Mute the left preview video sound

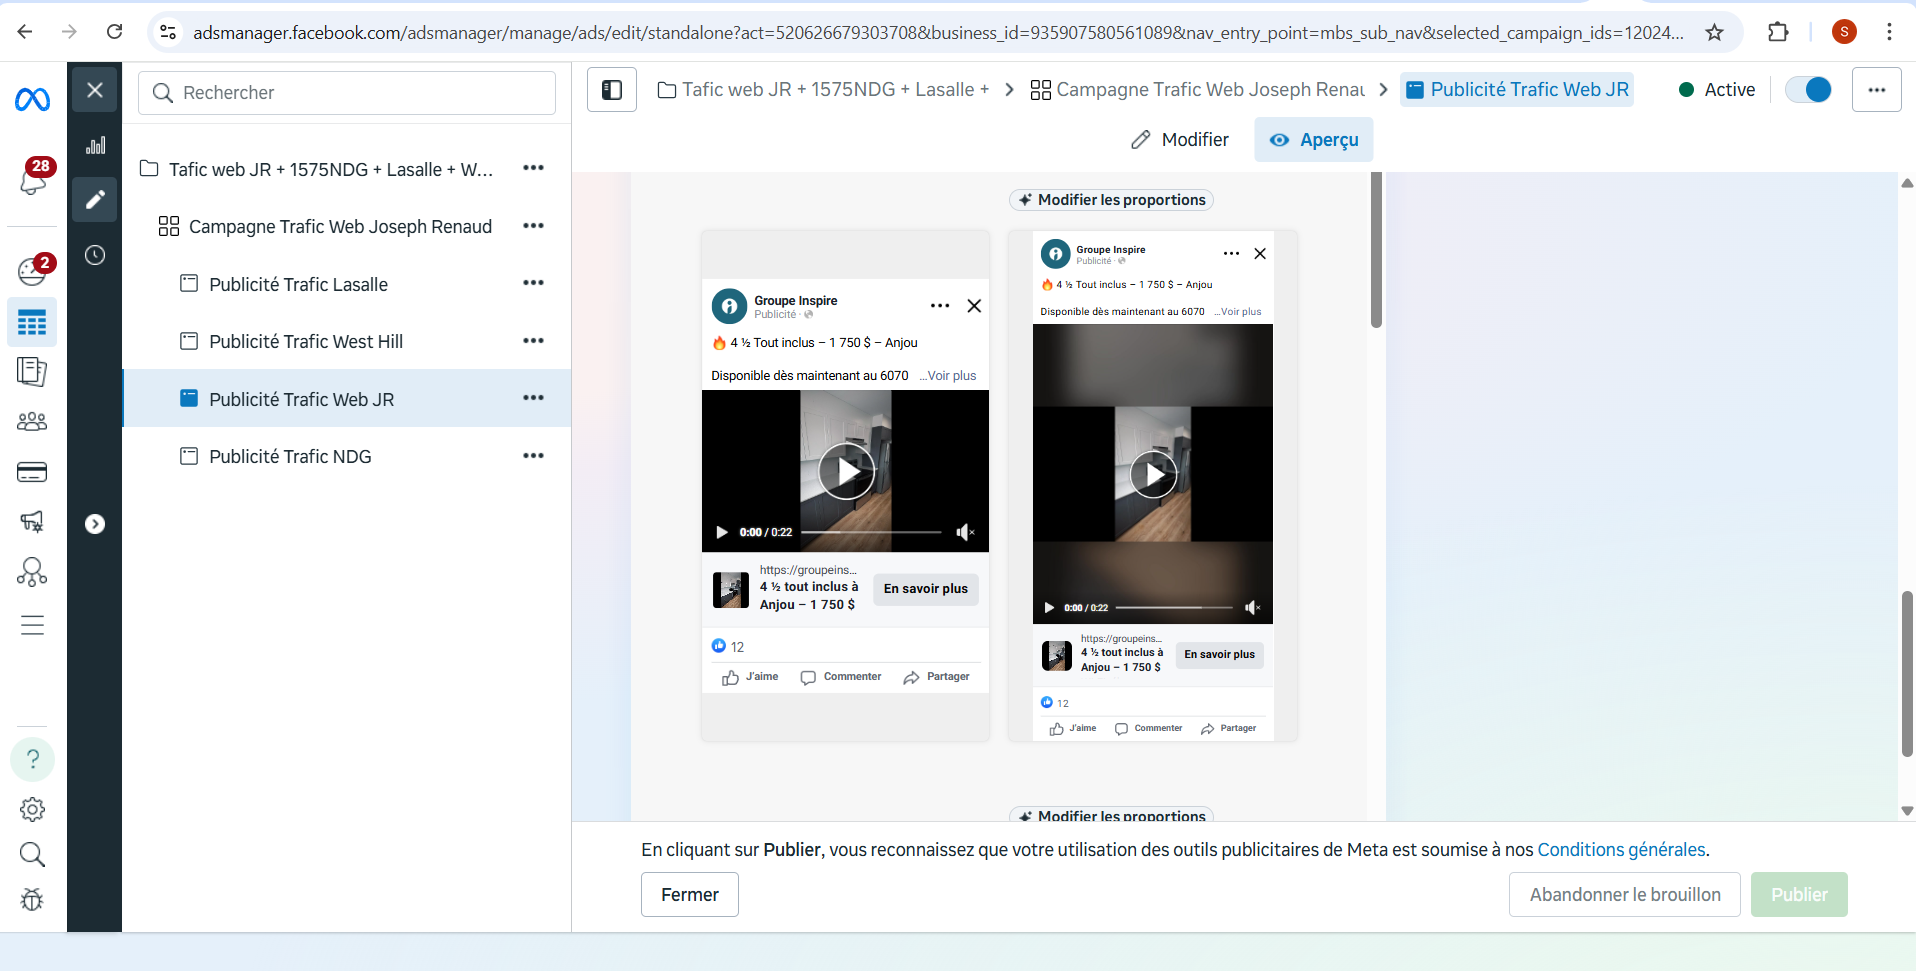[x=964, y=532]
